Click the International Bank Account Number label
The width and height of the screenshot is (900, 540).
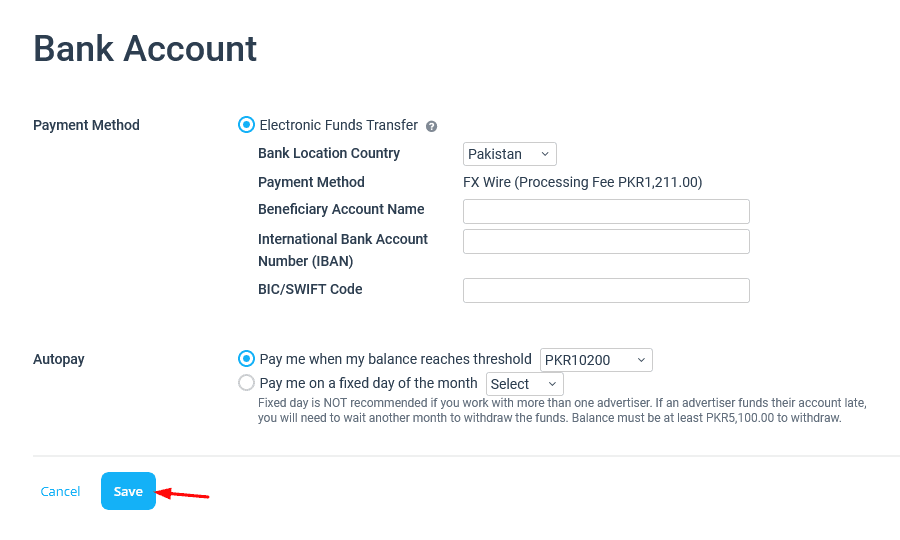pyautogui.click(x=342, y=250)
